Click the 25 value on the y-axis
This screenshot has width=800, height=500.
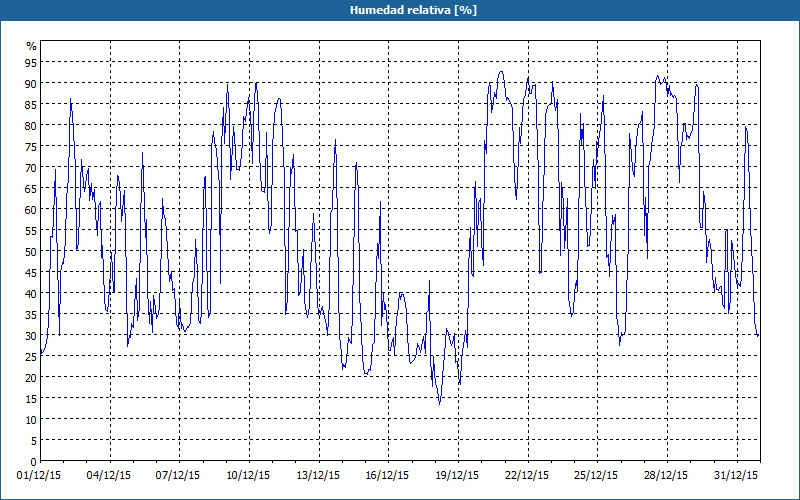tap(31, 357)
